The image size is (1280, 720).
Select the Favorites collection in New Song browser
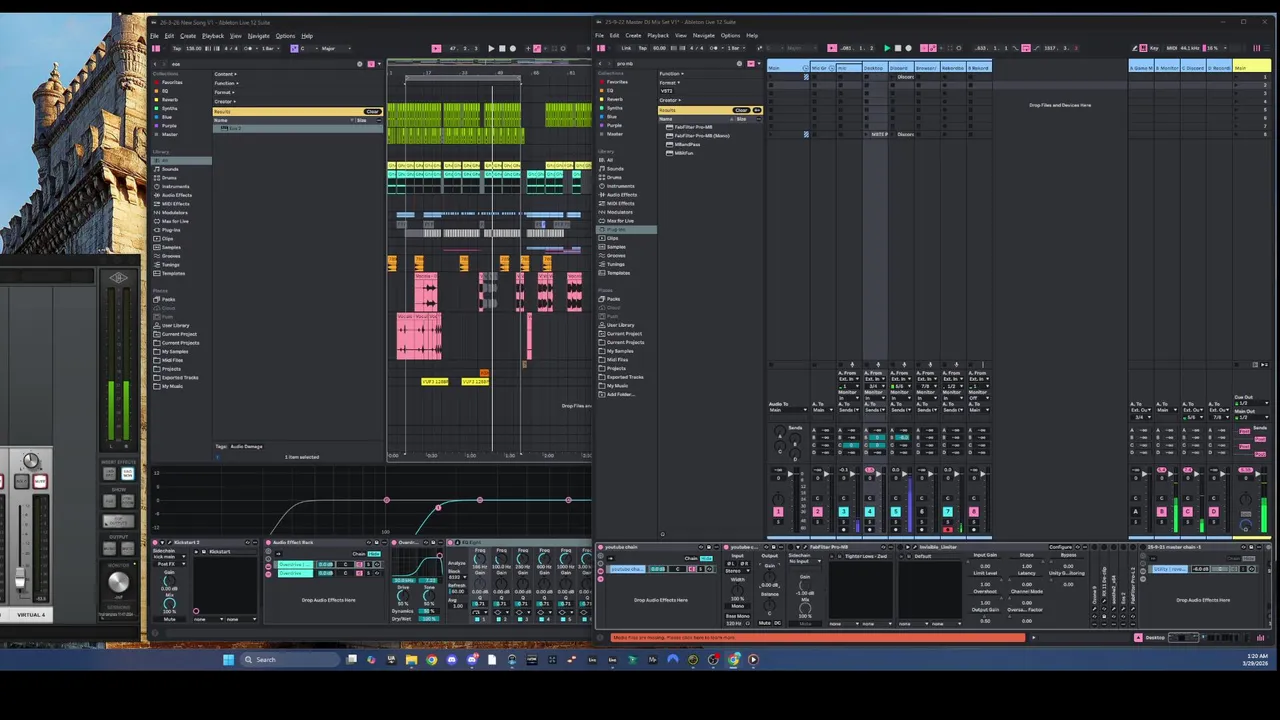171,82
